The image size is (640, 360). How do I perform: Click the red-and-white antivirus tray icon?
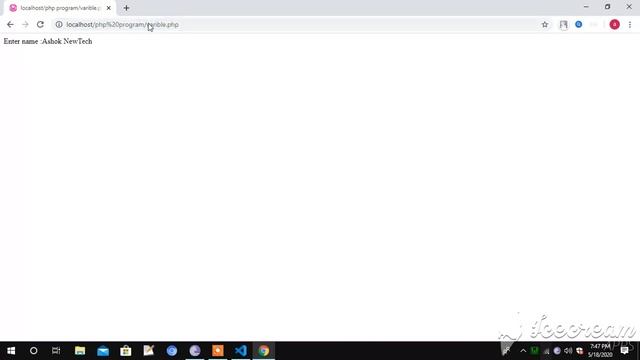580,351
